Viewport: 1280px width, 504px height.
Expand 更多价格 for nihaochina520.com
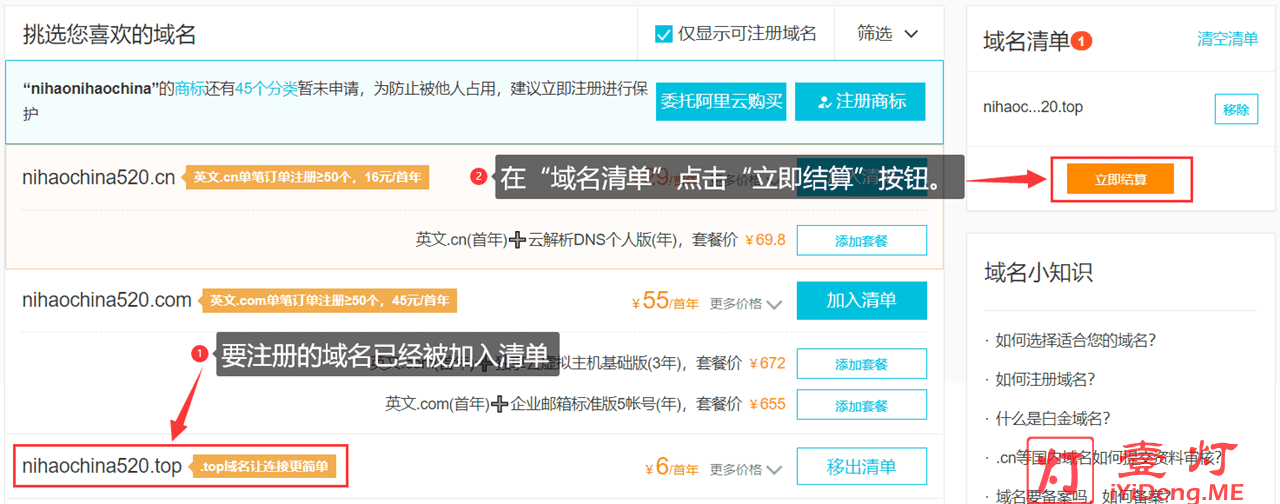(x=746, y=303)
